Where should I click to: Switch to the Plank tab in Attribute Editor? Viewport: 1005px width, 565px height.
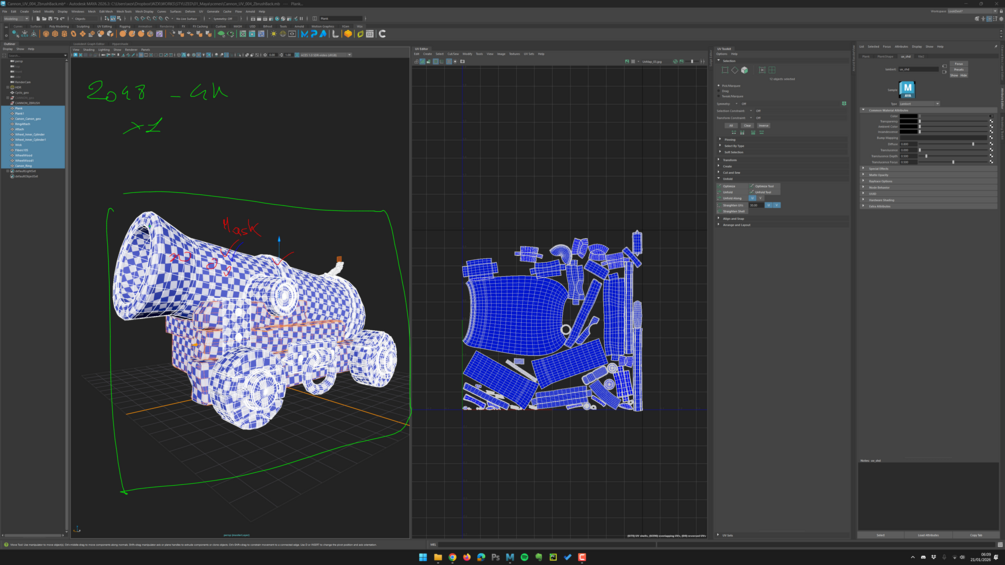click(x=866, y=56)
